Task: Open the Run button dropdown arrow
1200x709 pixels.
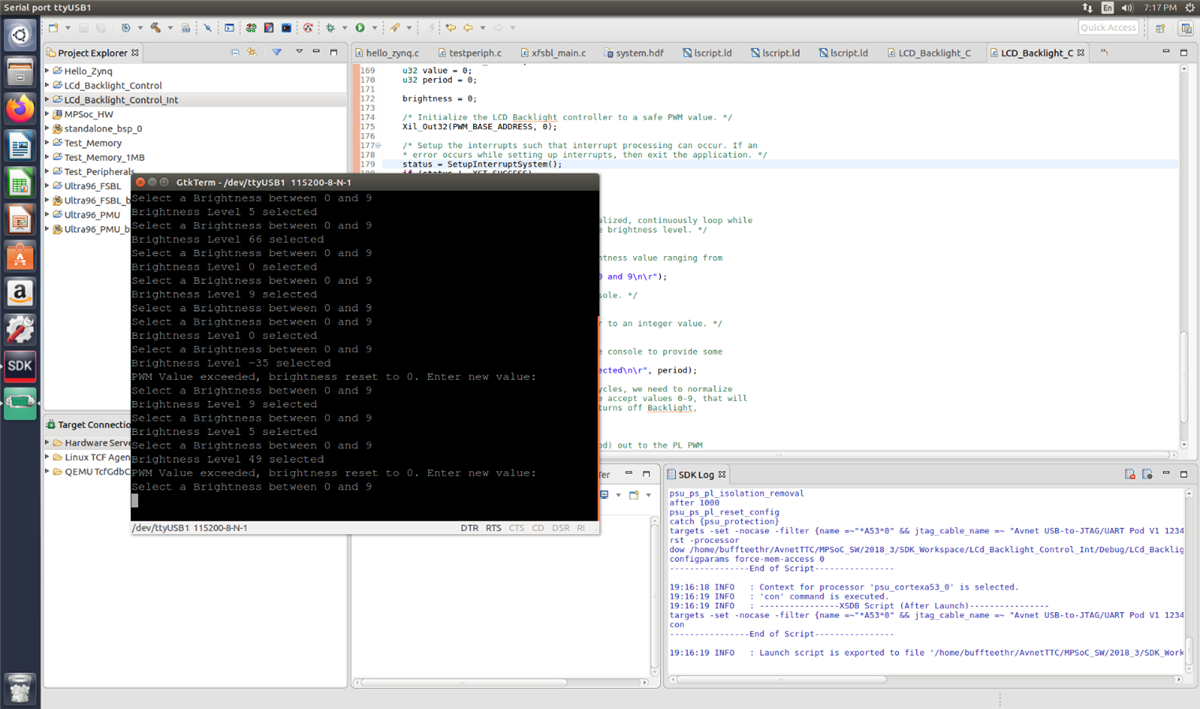Action: 373,28
